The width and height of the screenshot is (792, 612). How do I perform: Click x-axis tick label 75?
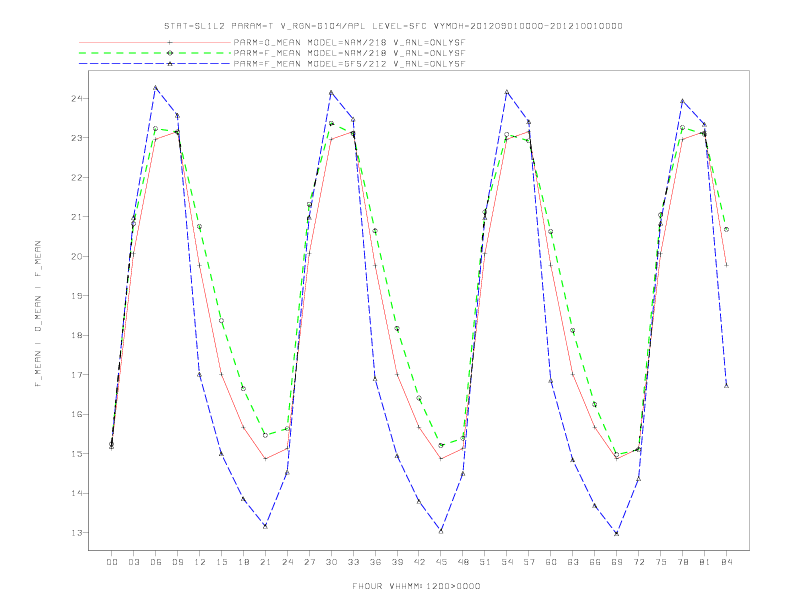pos(661,562)
